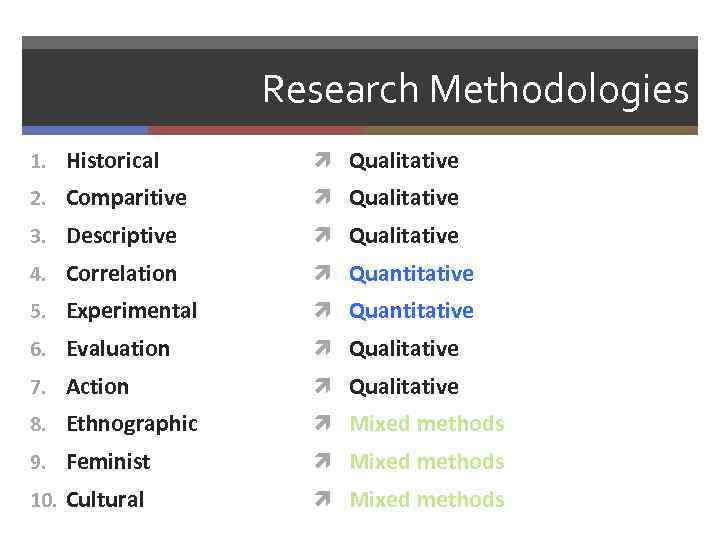The image size is (720, 540).
Task: Click the red segment of the title underline
Action: (256, 130)
